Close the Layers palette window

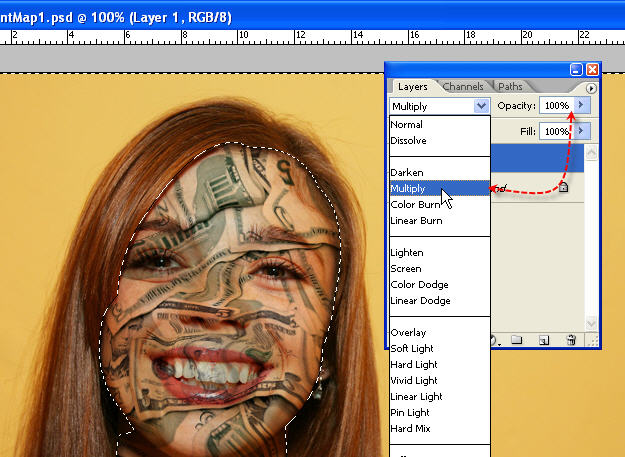593,70
